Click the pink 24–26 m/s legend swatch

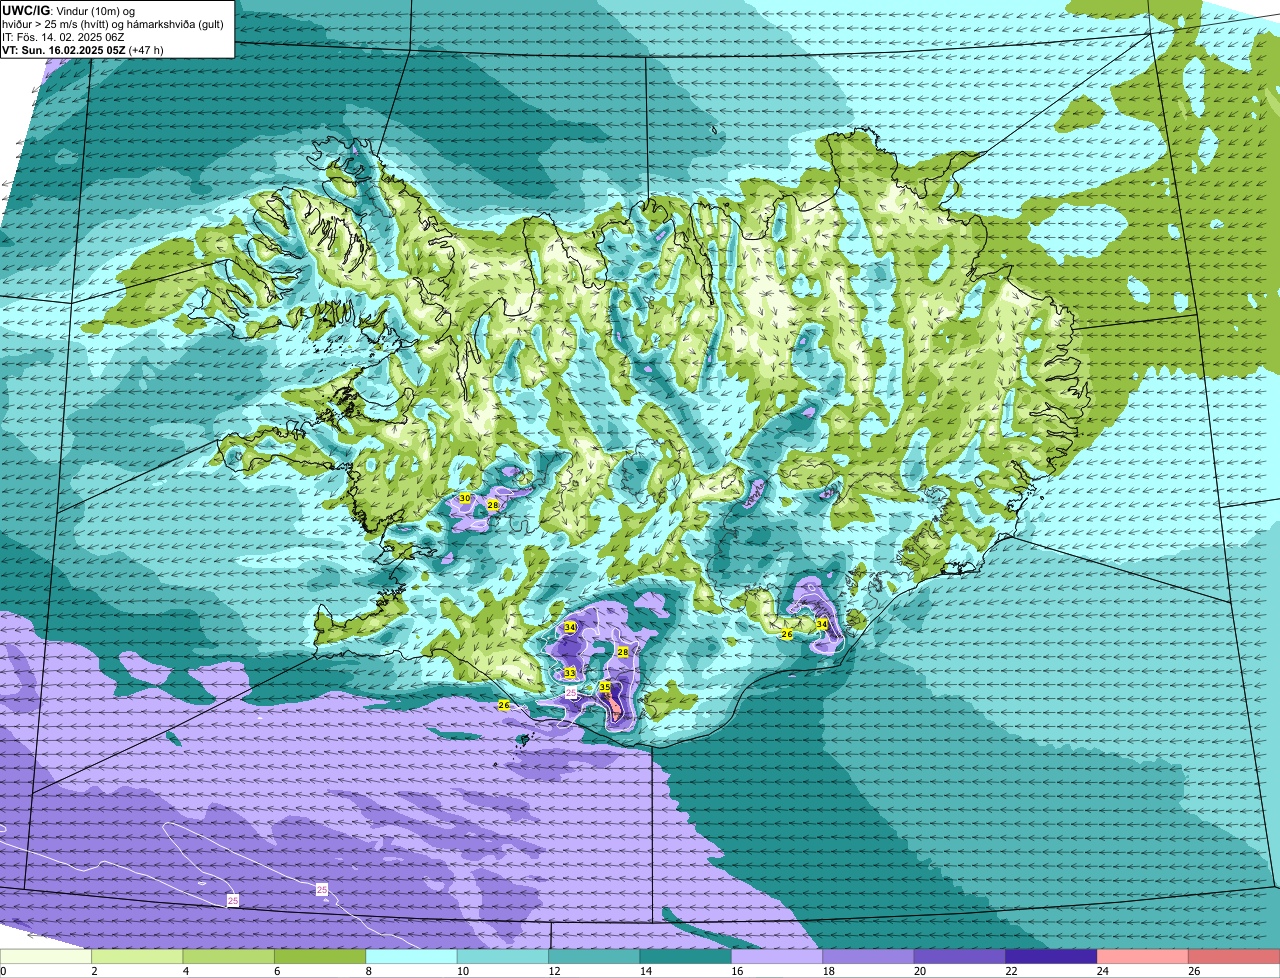pyautogui.click(x=1143, y=956)
